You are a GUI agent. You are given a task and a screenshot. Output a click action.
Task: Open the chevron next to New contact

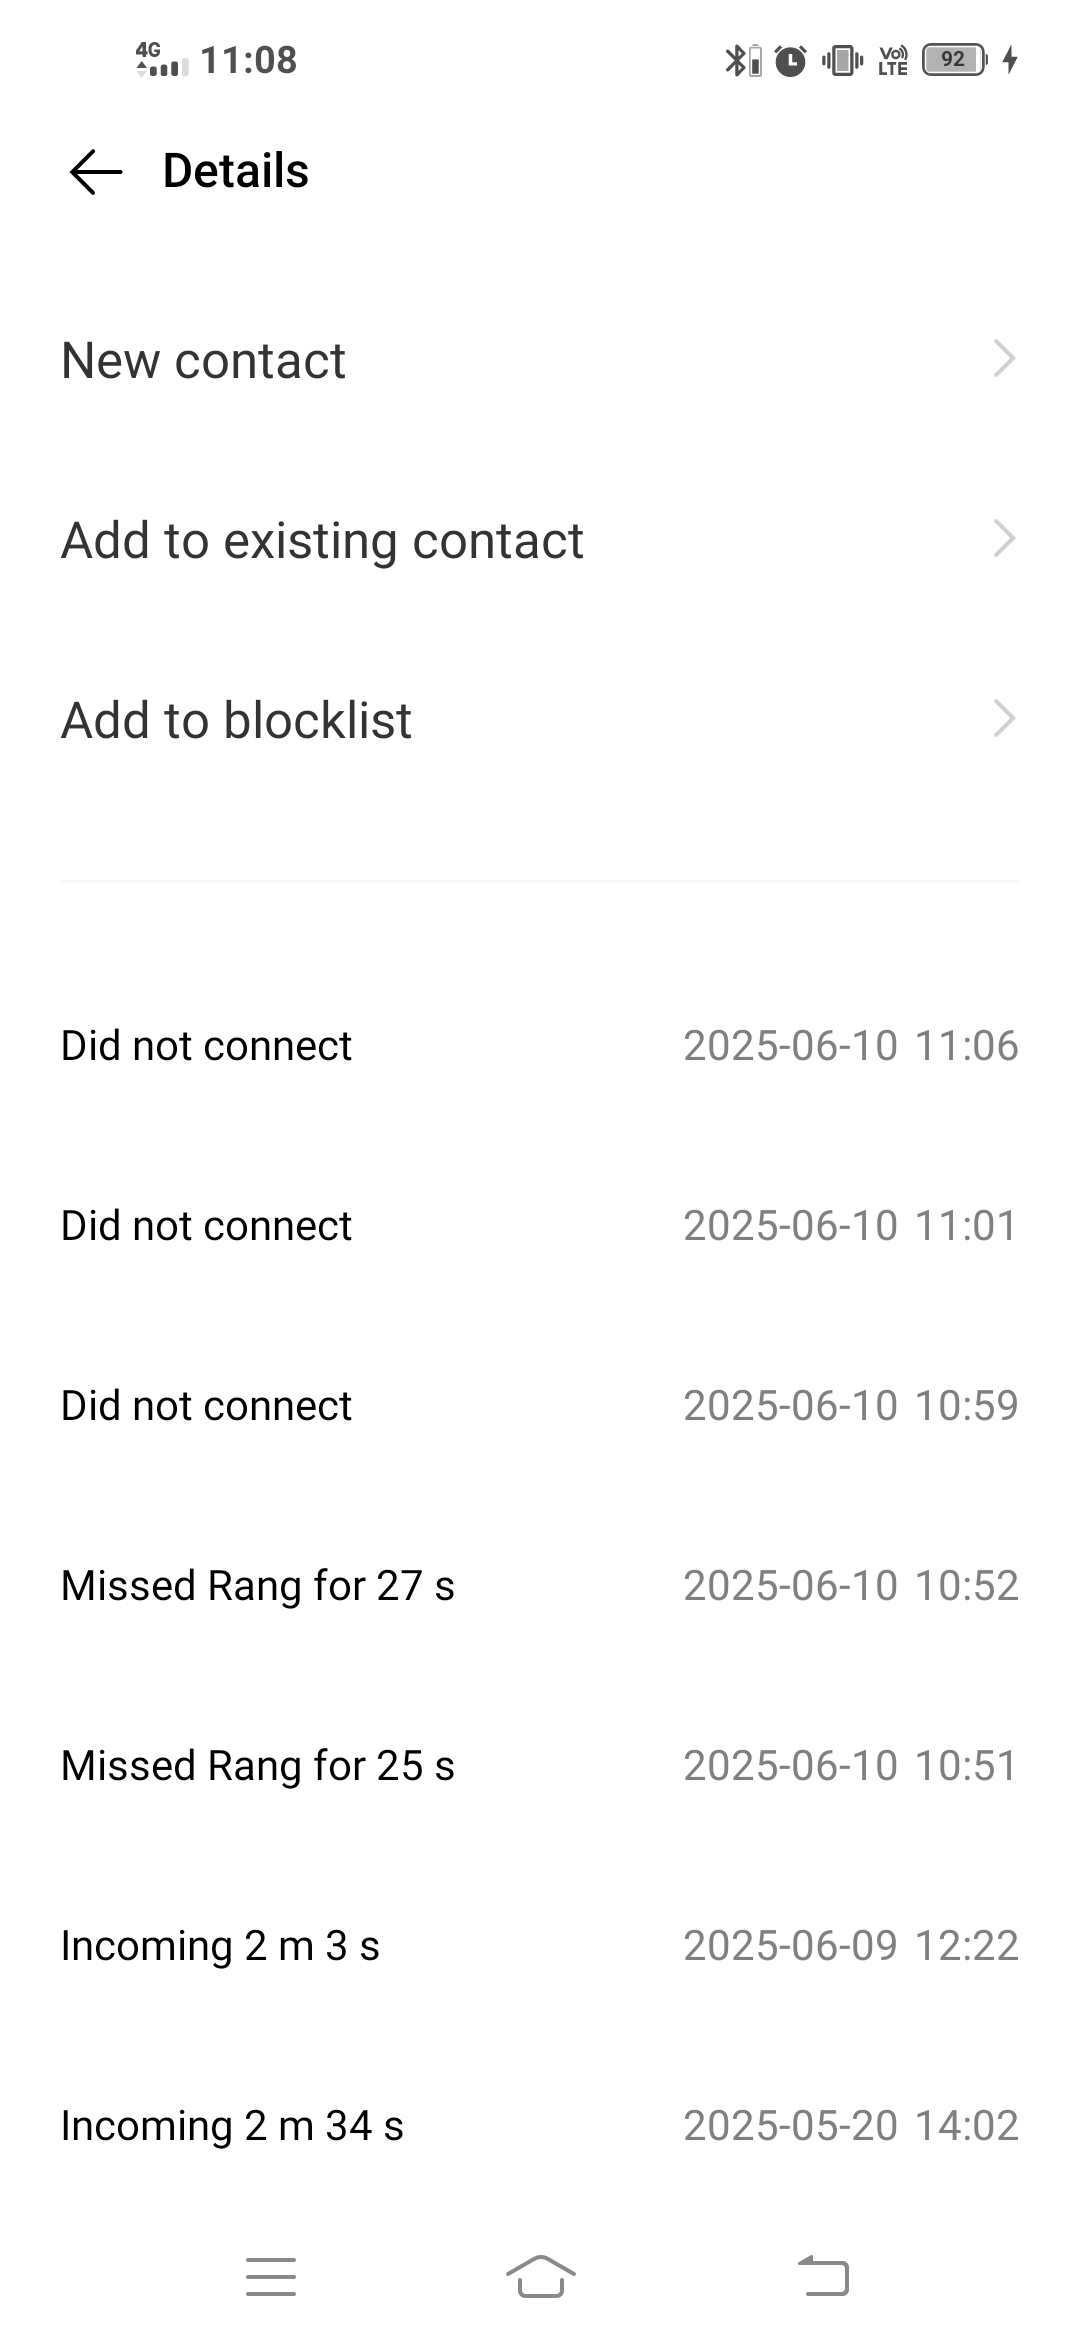(x=1004, y=359)
